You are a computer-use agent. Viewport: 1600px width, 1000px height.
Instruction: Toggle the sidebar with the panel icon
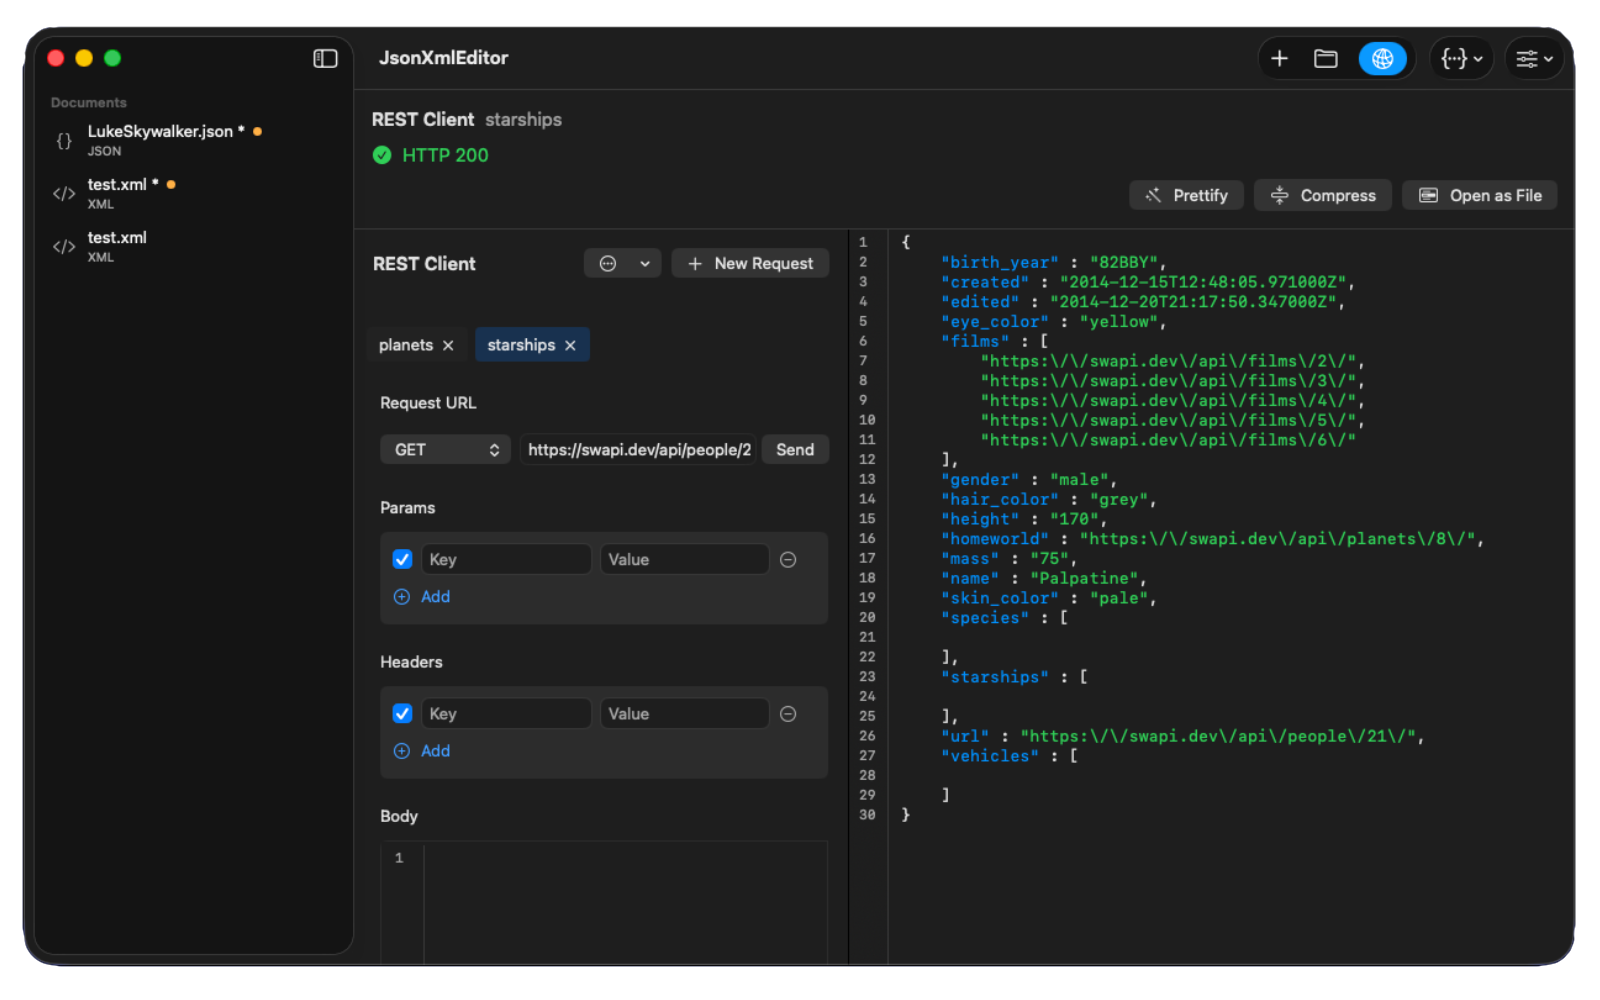tap(325, 59)
